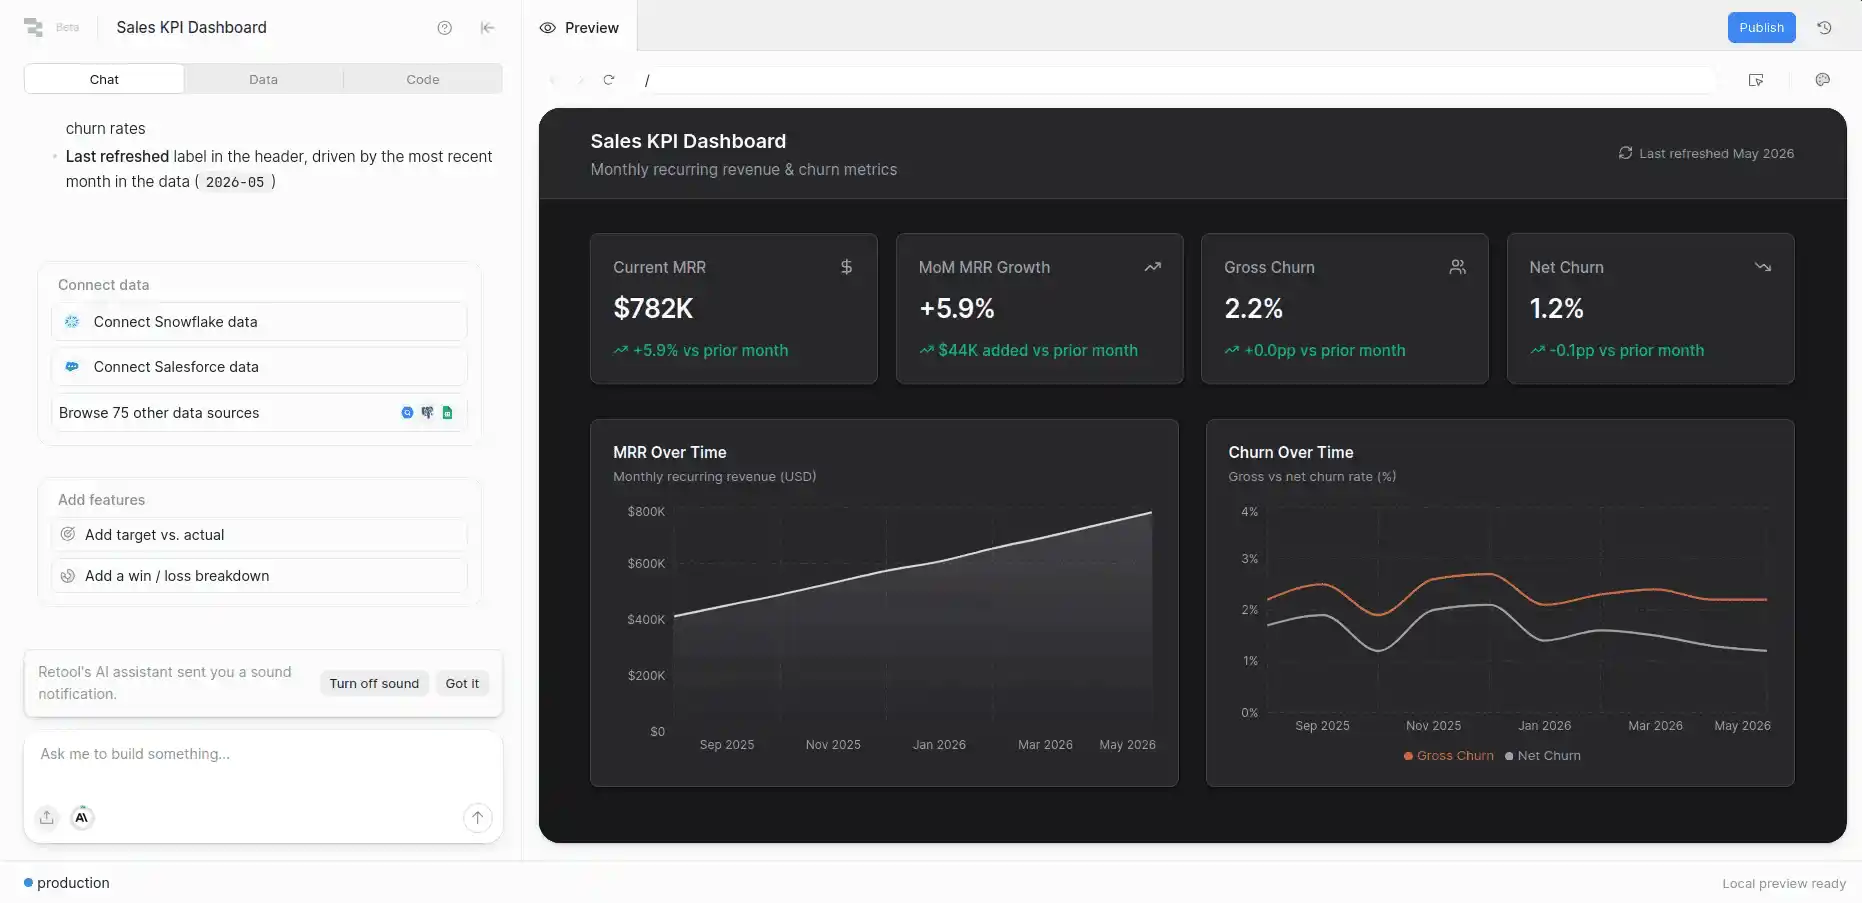This screenshot has height=903, width=1862.
Task: Send message with arrow up button
Action: pos(478,817)
